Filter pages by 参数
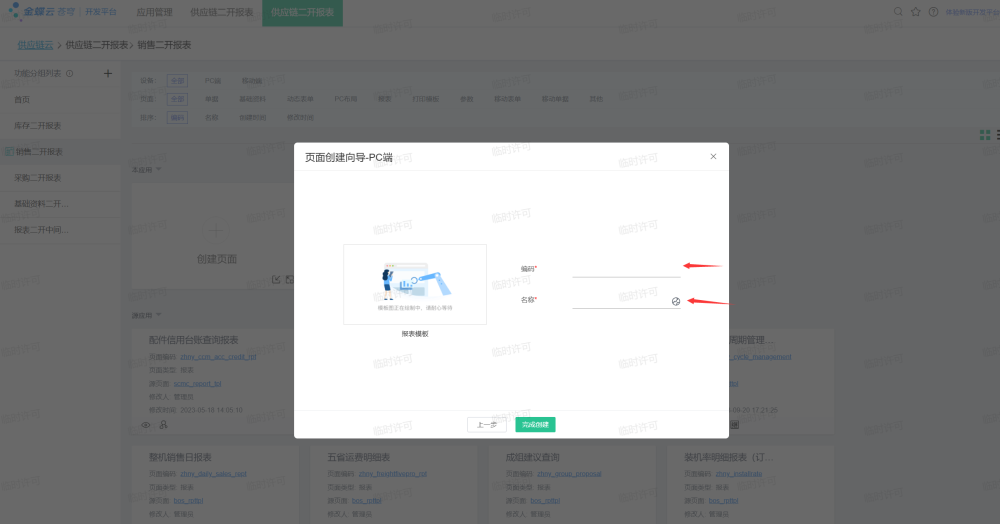Image resolution: width=1000 pixels, height=524 pixels. click(467, 99)
